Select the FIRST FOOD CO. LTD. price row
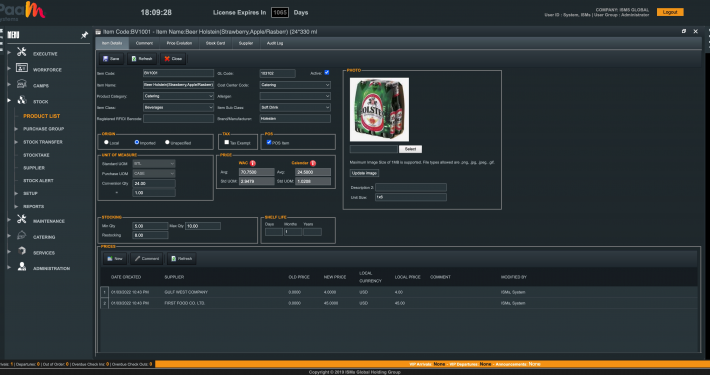710x375 pixels. [x=398, y=303]
